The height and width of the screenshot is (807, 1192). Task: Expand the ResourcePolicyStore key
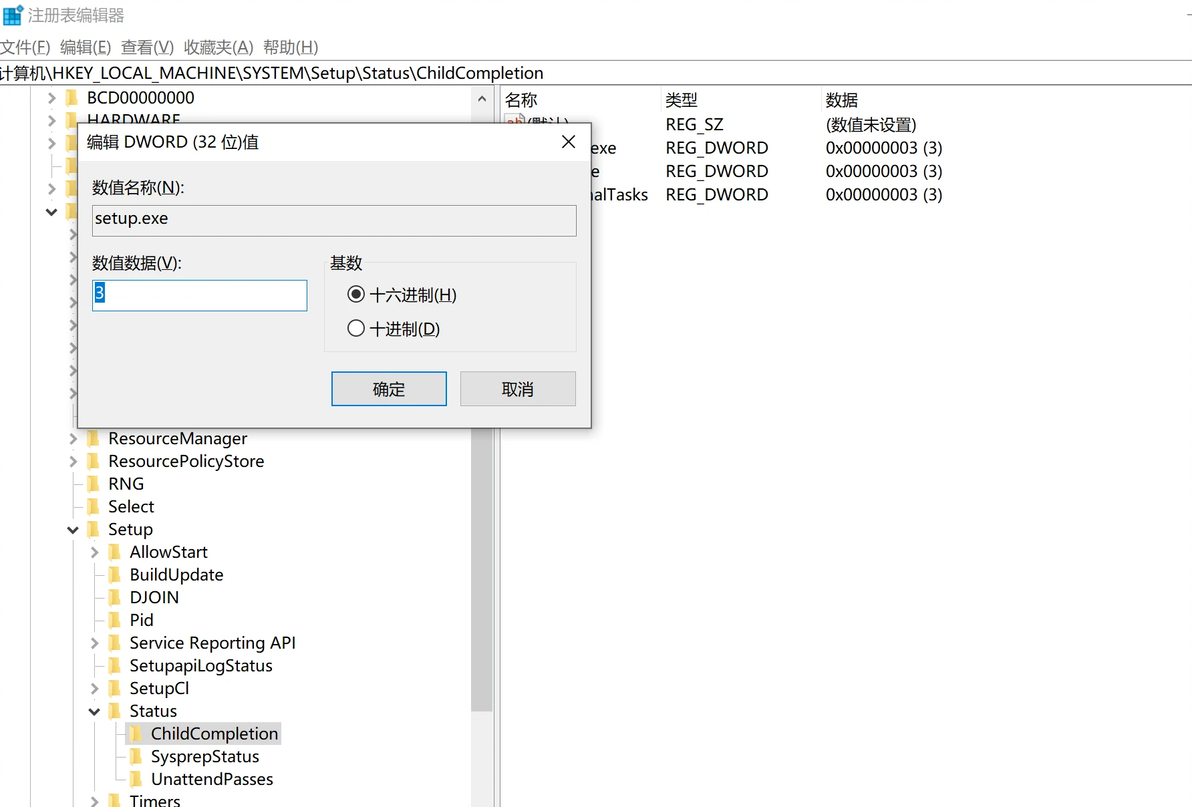(x=73, y=461)
